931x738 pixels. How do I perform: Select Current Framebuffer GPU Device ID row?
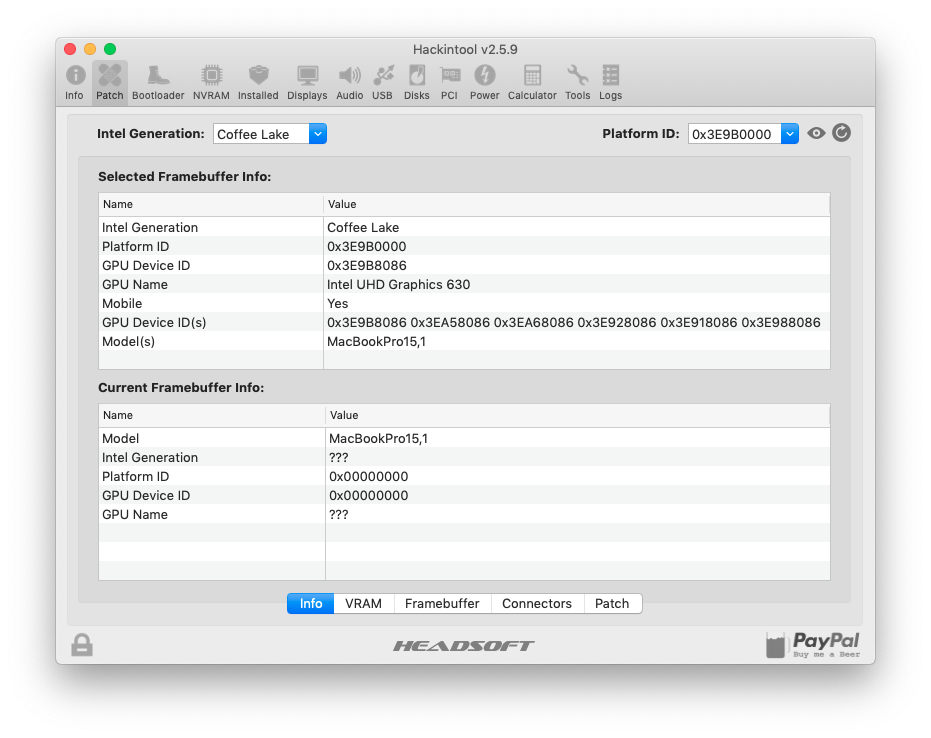pyautogui.click(x=464, y=495)
